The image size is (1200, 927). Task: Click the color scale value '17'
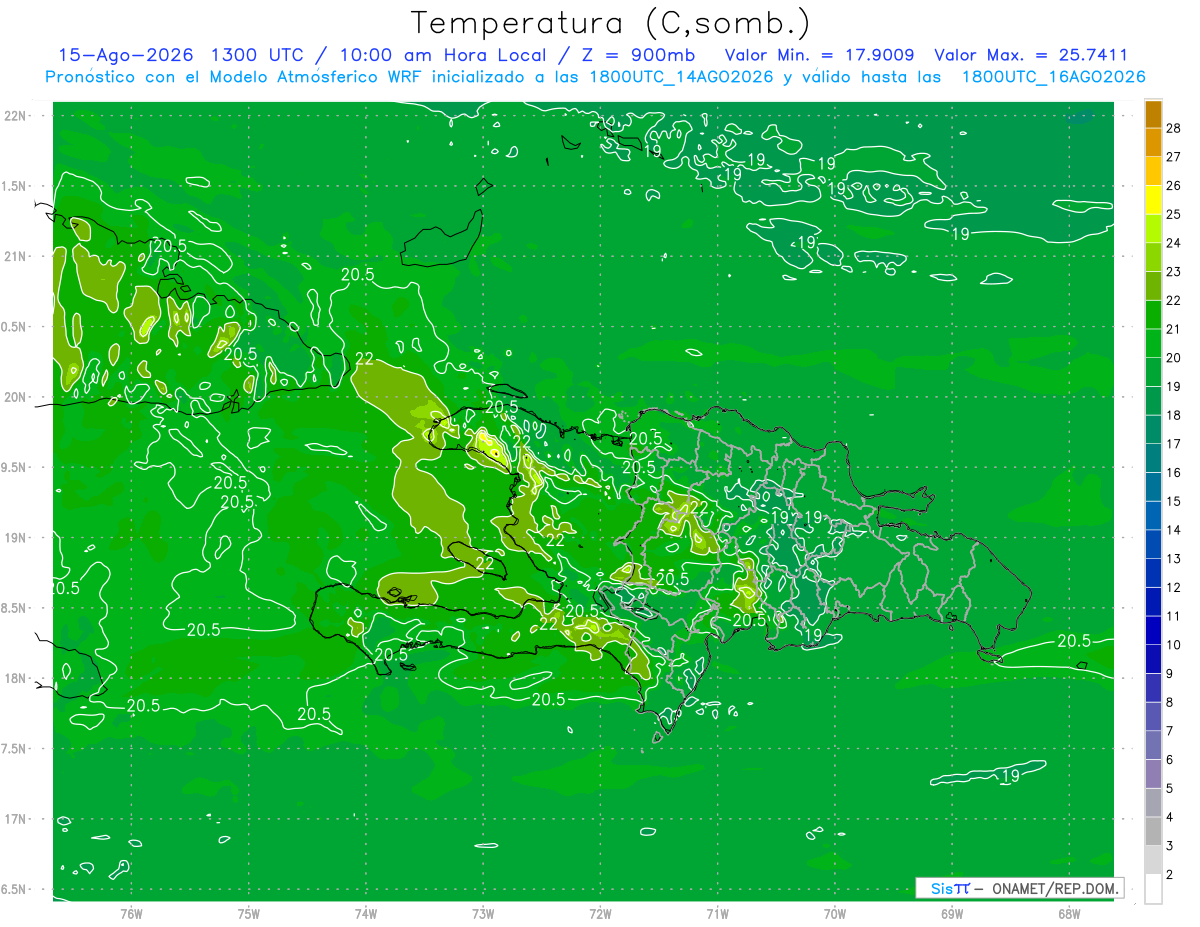pyautogui.click(x=1174, y=444)
